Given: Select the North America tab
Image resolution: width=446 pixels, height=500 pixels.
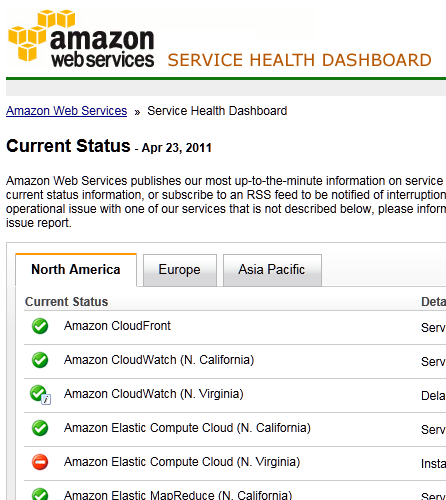Looking at the screenshot, I should coord(76,270).
